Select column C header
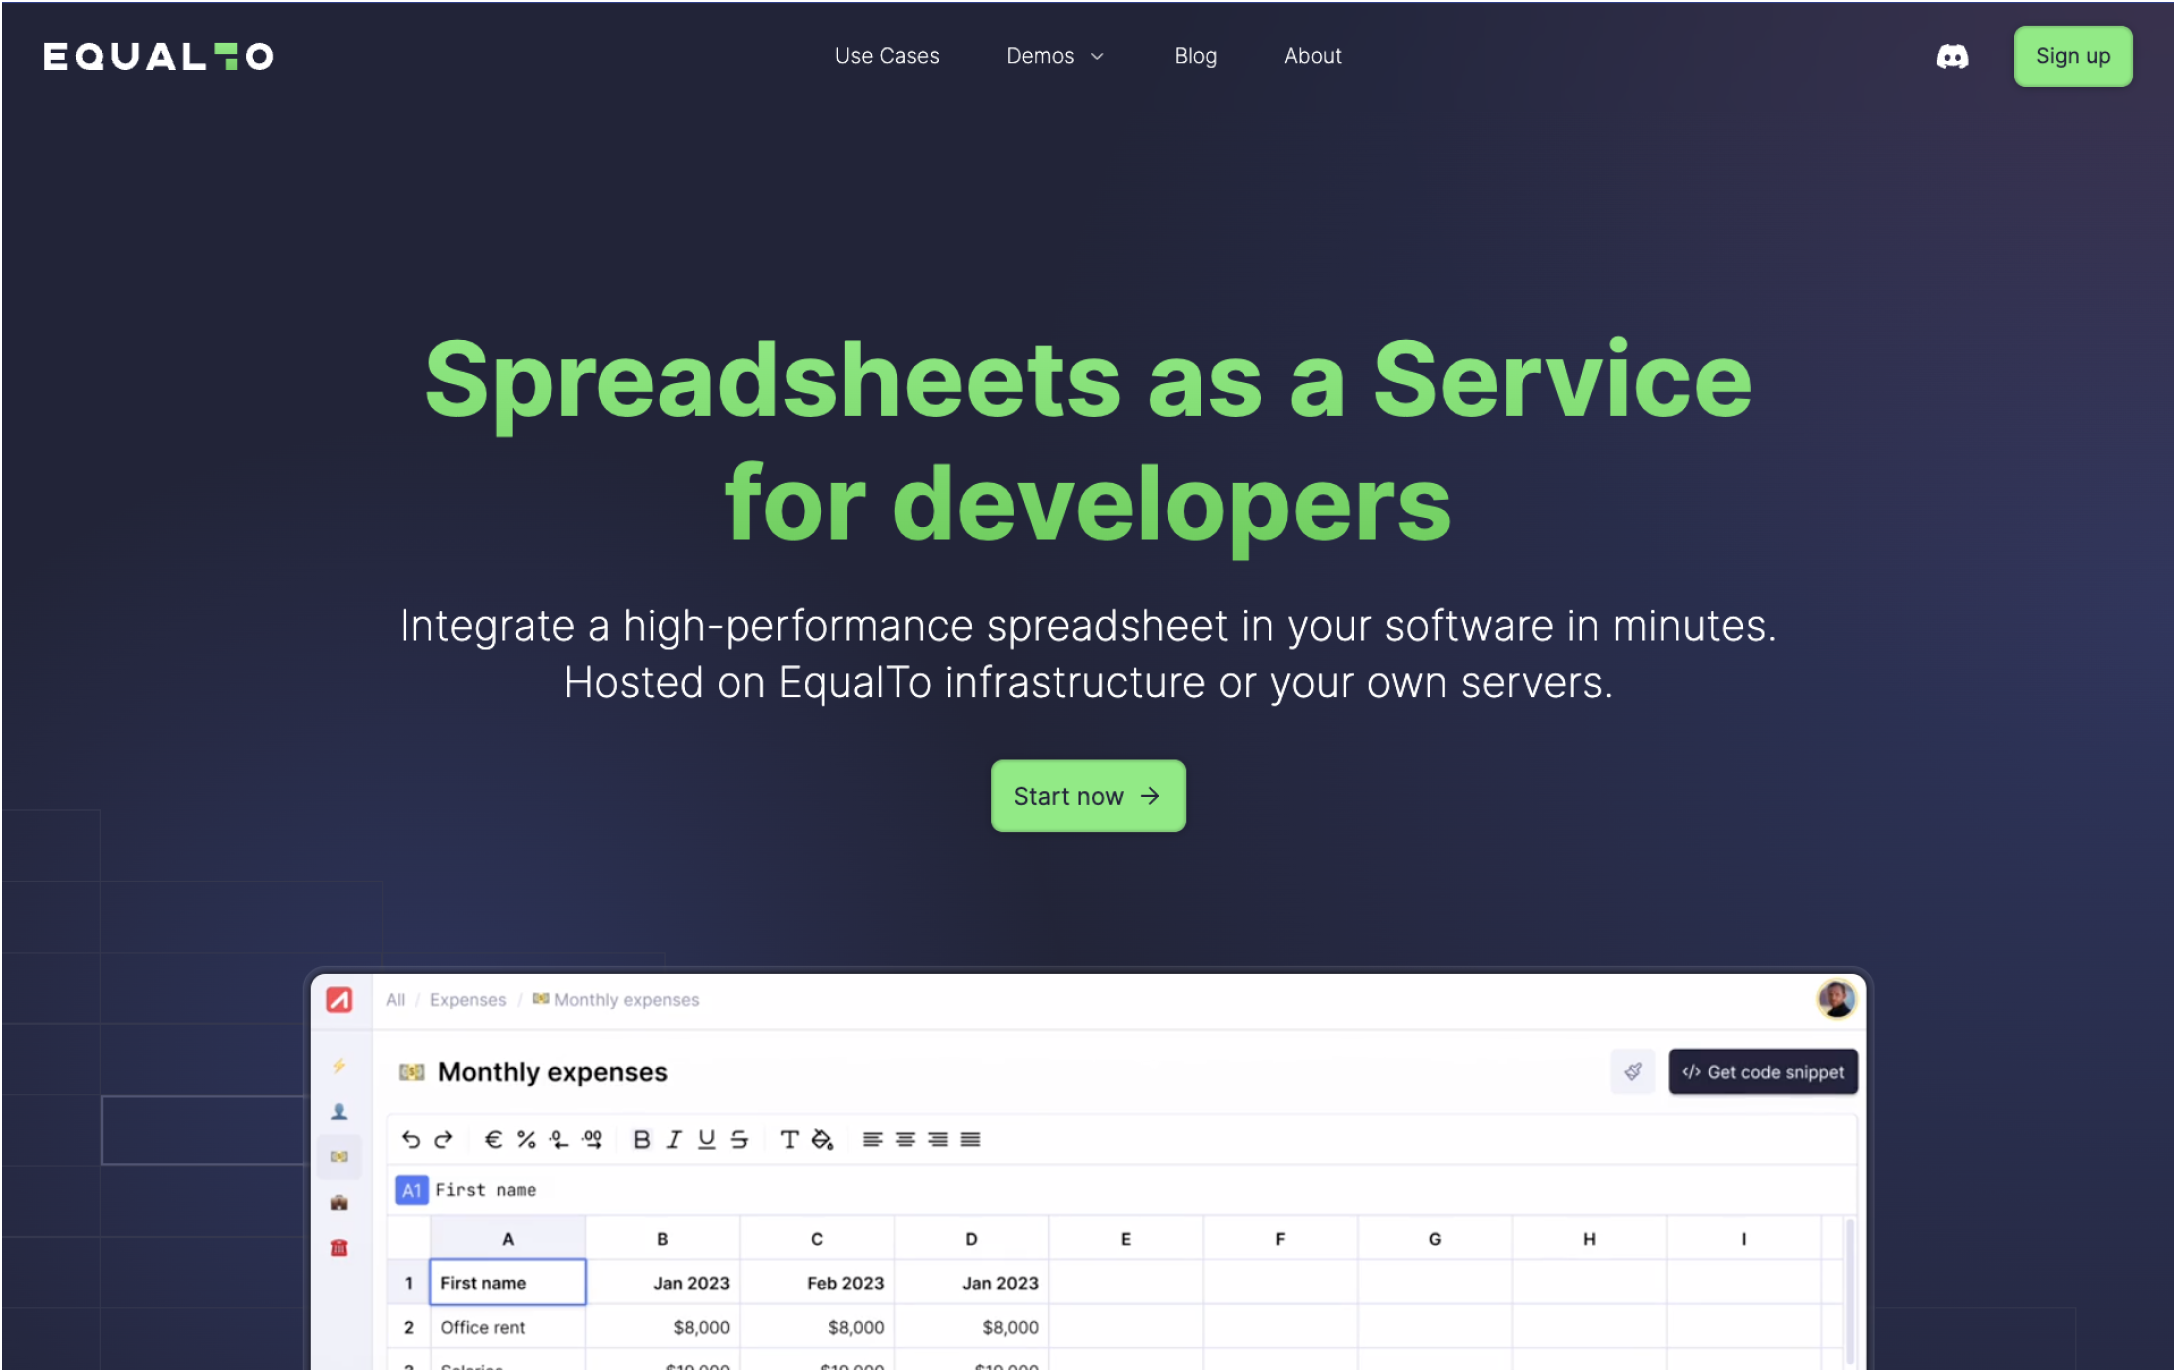Viewport: 2174px width, 1370px height. tap(817, 1238)
